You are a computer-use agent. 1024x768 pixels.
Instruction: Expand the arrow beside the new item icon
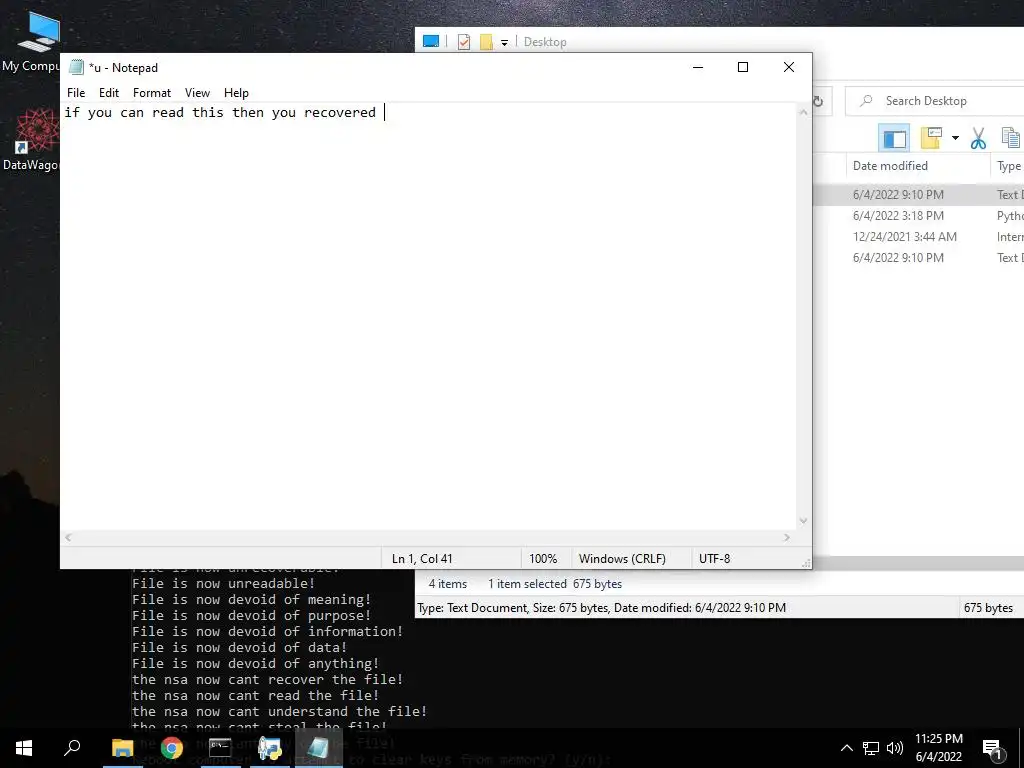point(955,138)
